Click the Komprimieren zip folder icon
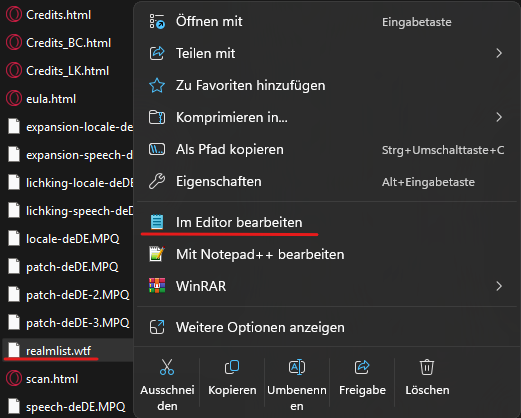 [157, 117]
